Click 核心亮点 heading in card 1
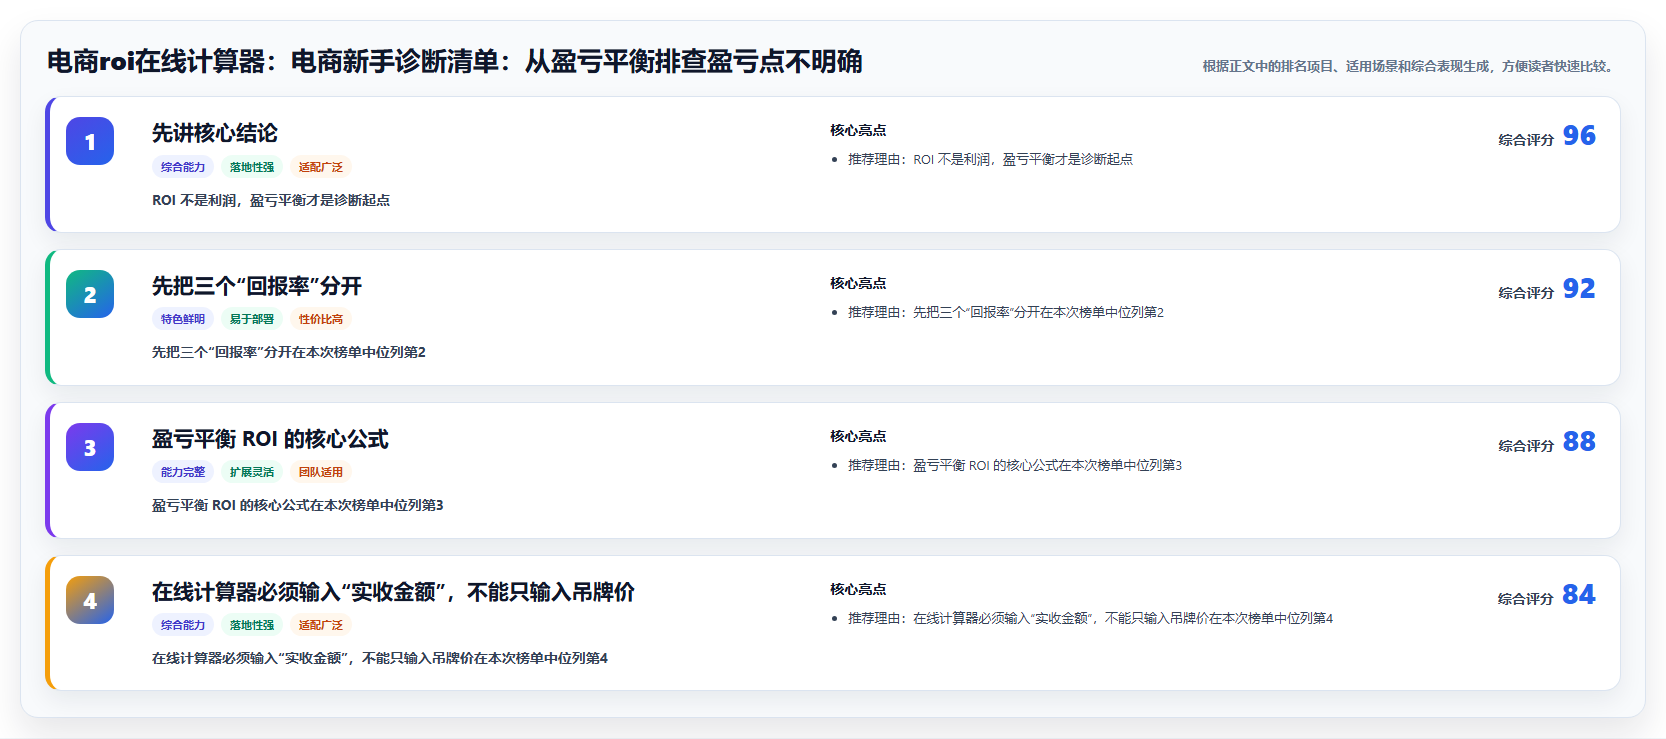Image resolution: width=1666 pixels, height=739 pixels. [x=858, y=130]
